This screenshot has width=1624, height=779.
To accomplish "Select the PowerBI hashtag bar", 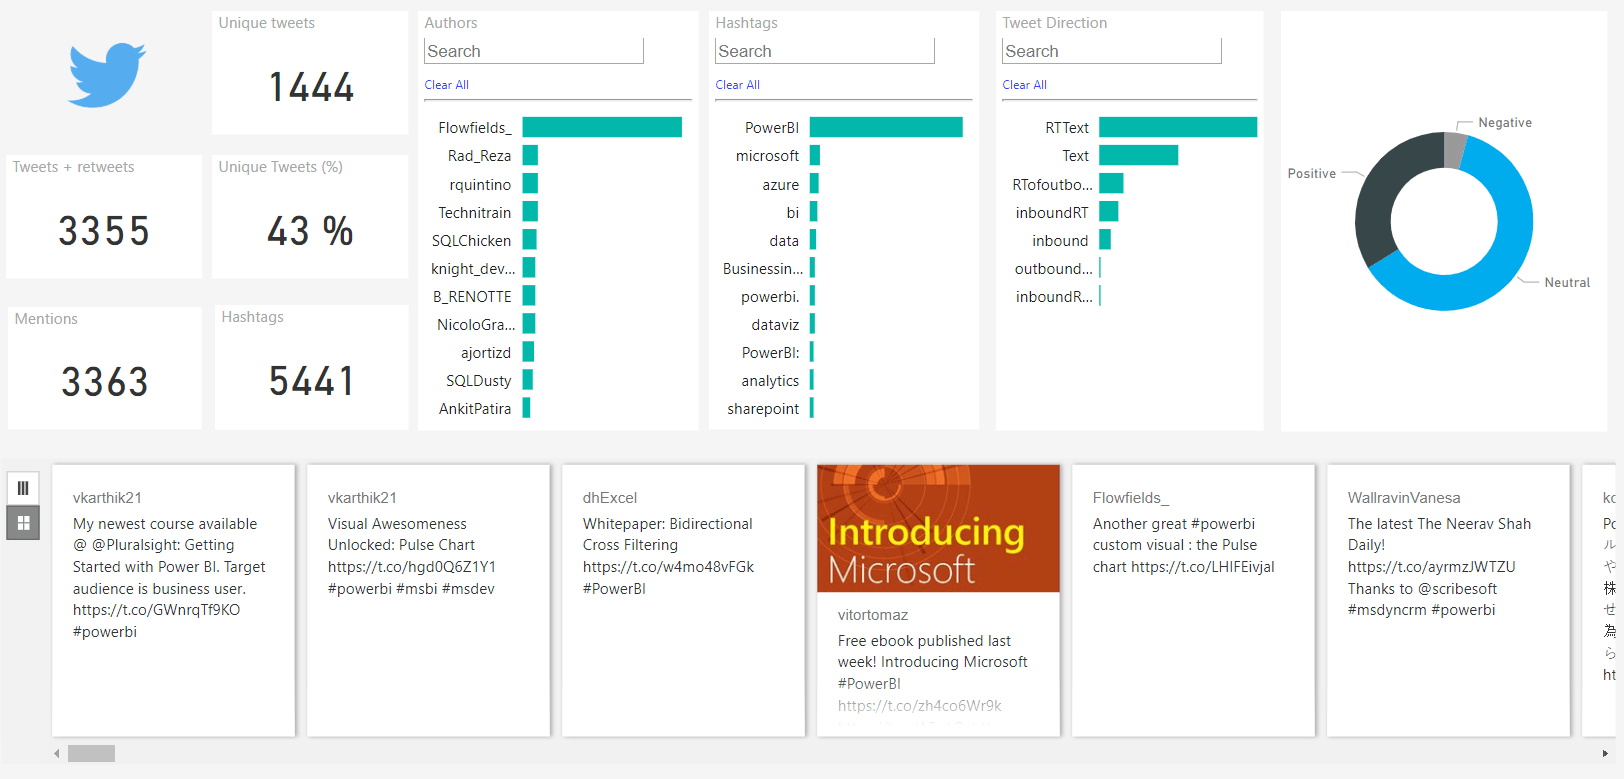I will 886,127.
